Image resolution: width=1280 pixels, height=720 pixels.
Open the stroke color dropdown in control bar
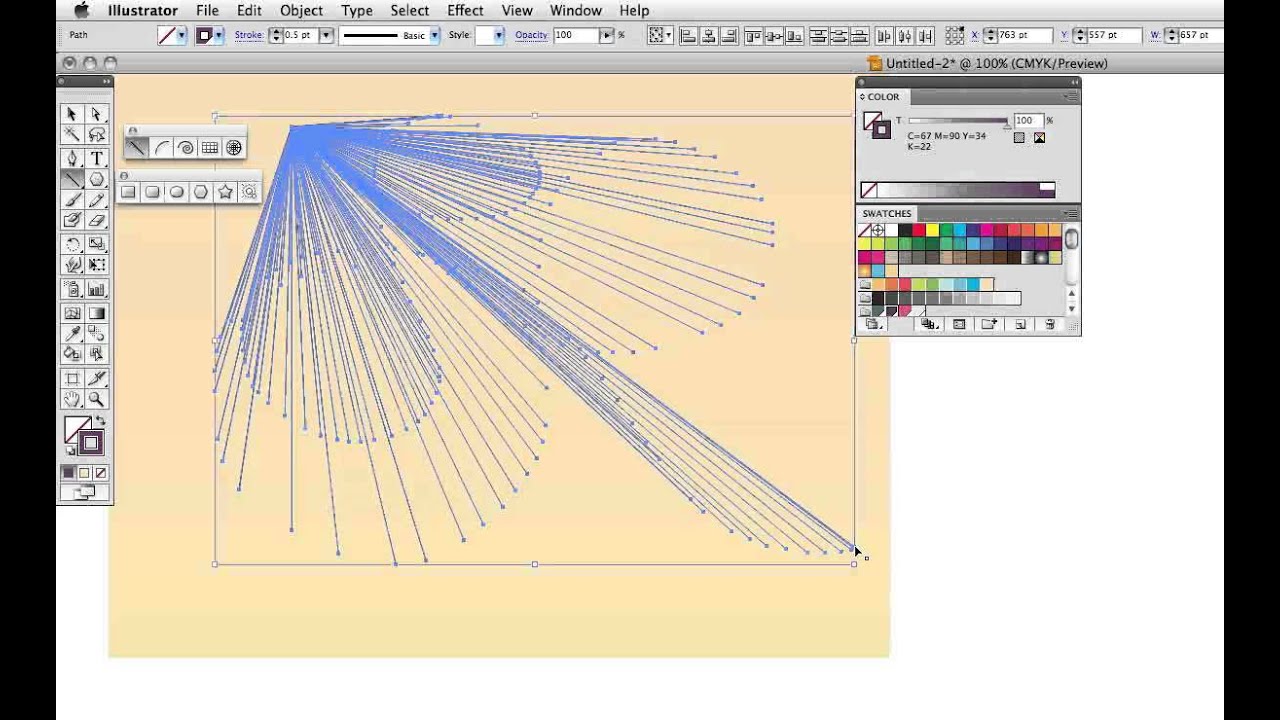coord(218,35)
